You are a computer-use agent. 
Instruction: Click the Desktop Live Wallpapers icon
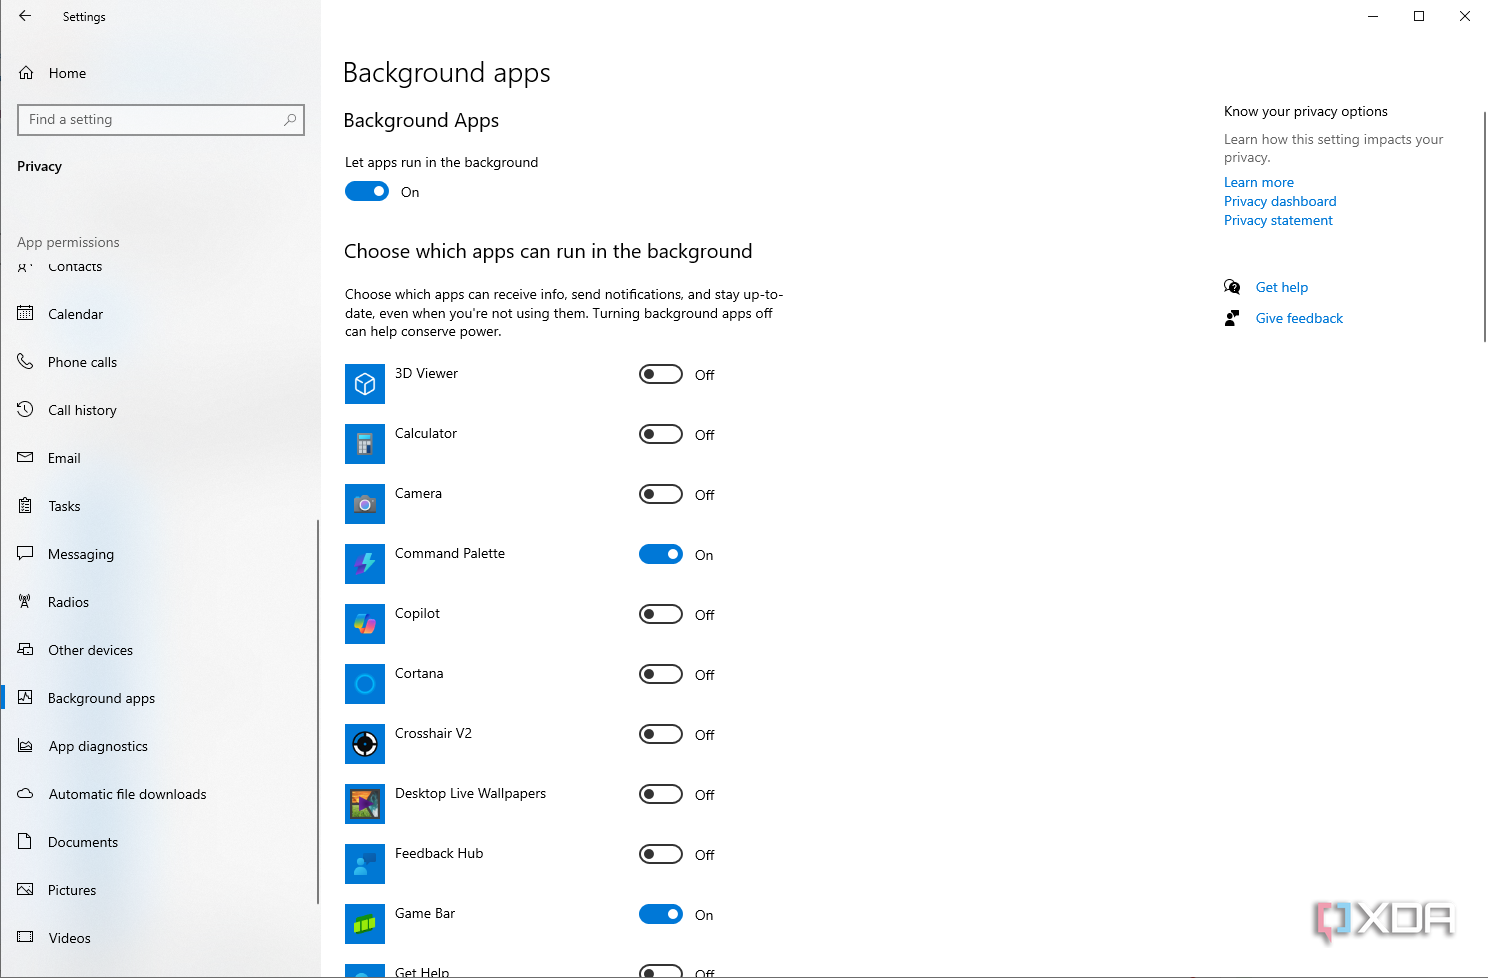click(x=365, y=804)
